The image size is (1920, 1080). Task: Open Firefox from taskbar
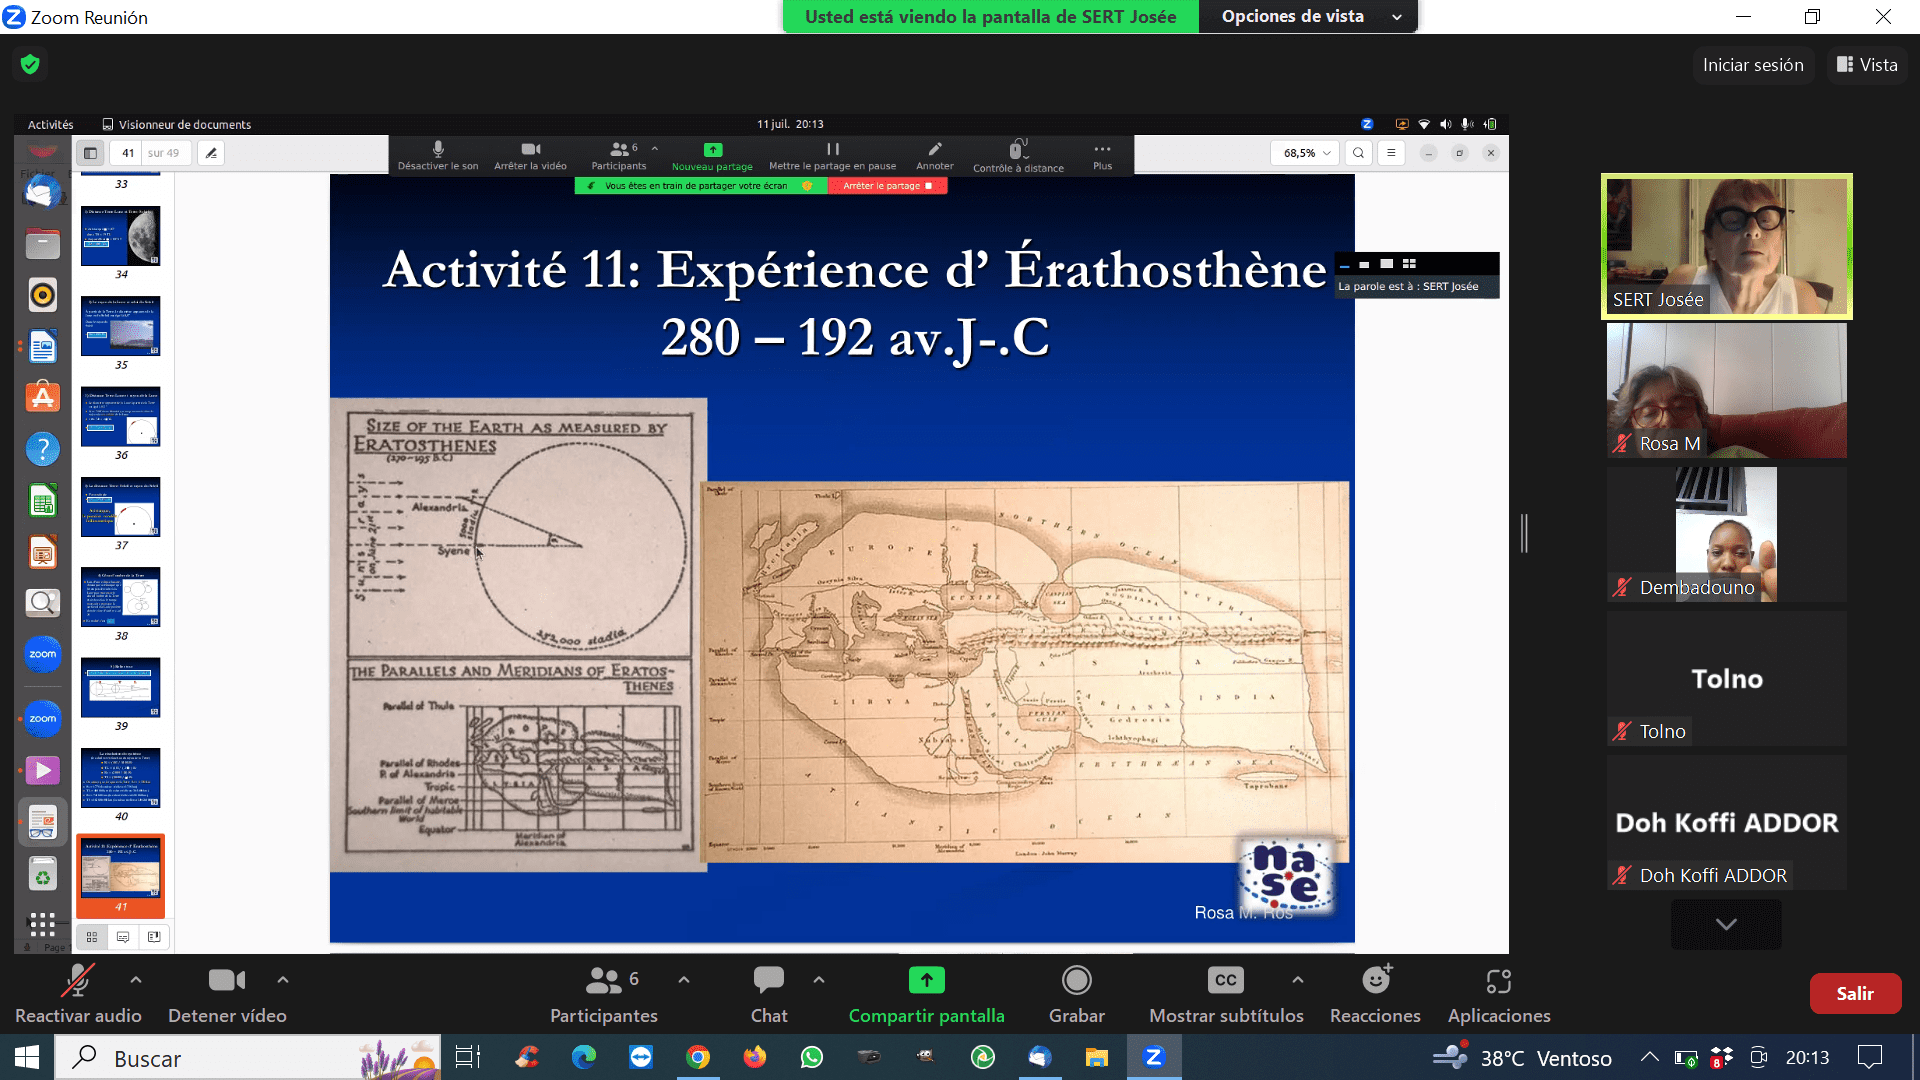[x=755, y=1057]
